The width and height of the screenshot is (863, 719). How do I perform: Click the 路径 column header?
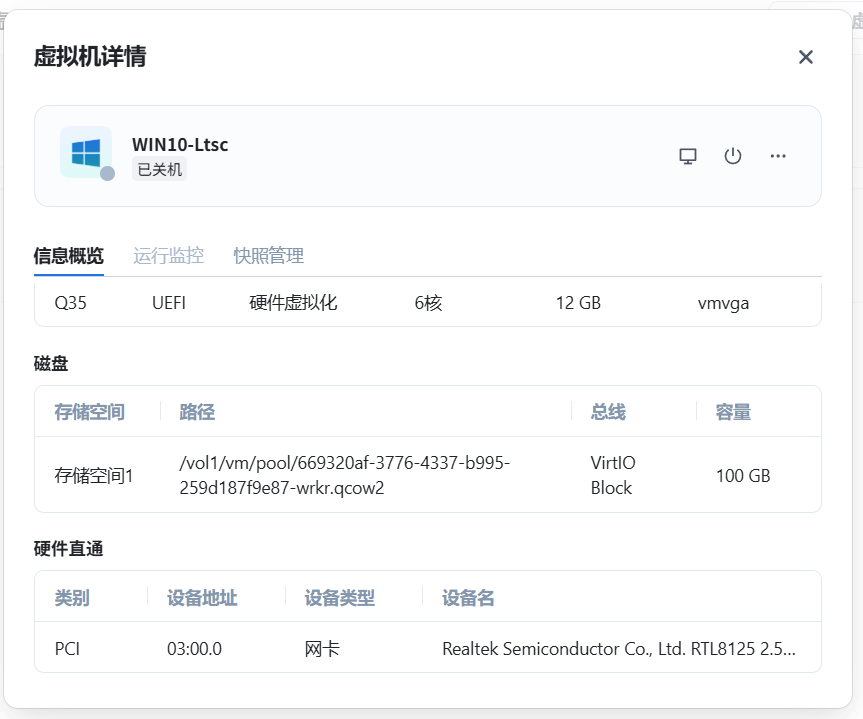click(x=197, y=412)
